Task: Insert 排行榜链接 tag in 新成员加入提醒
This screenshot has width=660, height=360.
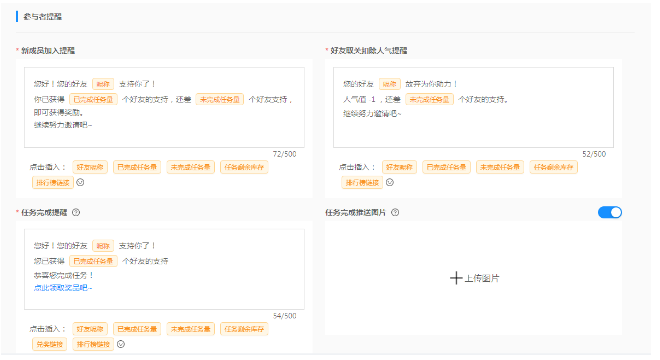Action: click(53, 182)
